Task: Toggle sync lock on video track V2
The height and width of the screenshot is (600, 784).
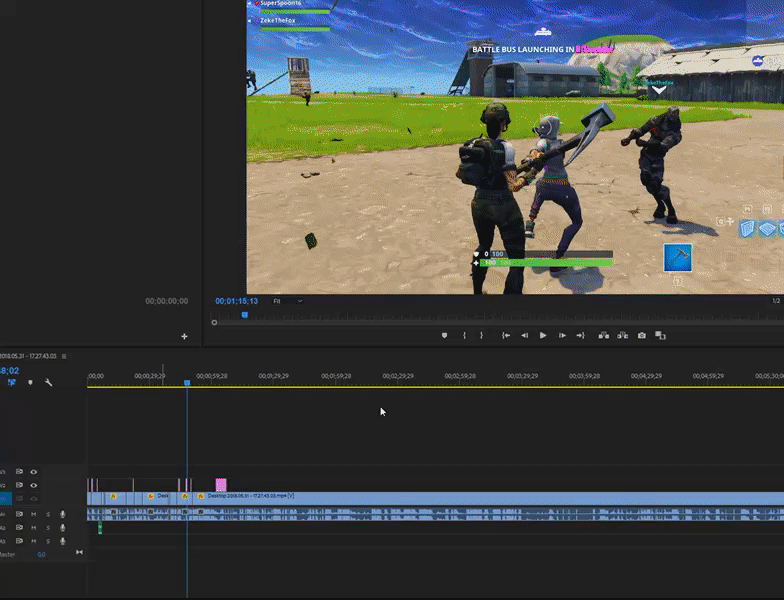Action: [x=19, y=485]
